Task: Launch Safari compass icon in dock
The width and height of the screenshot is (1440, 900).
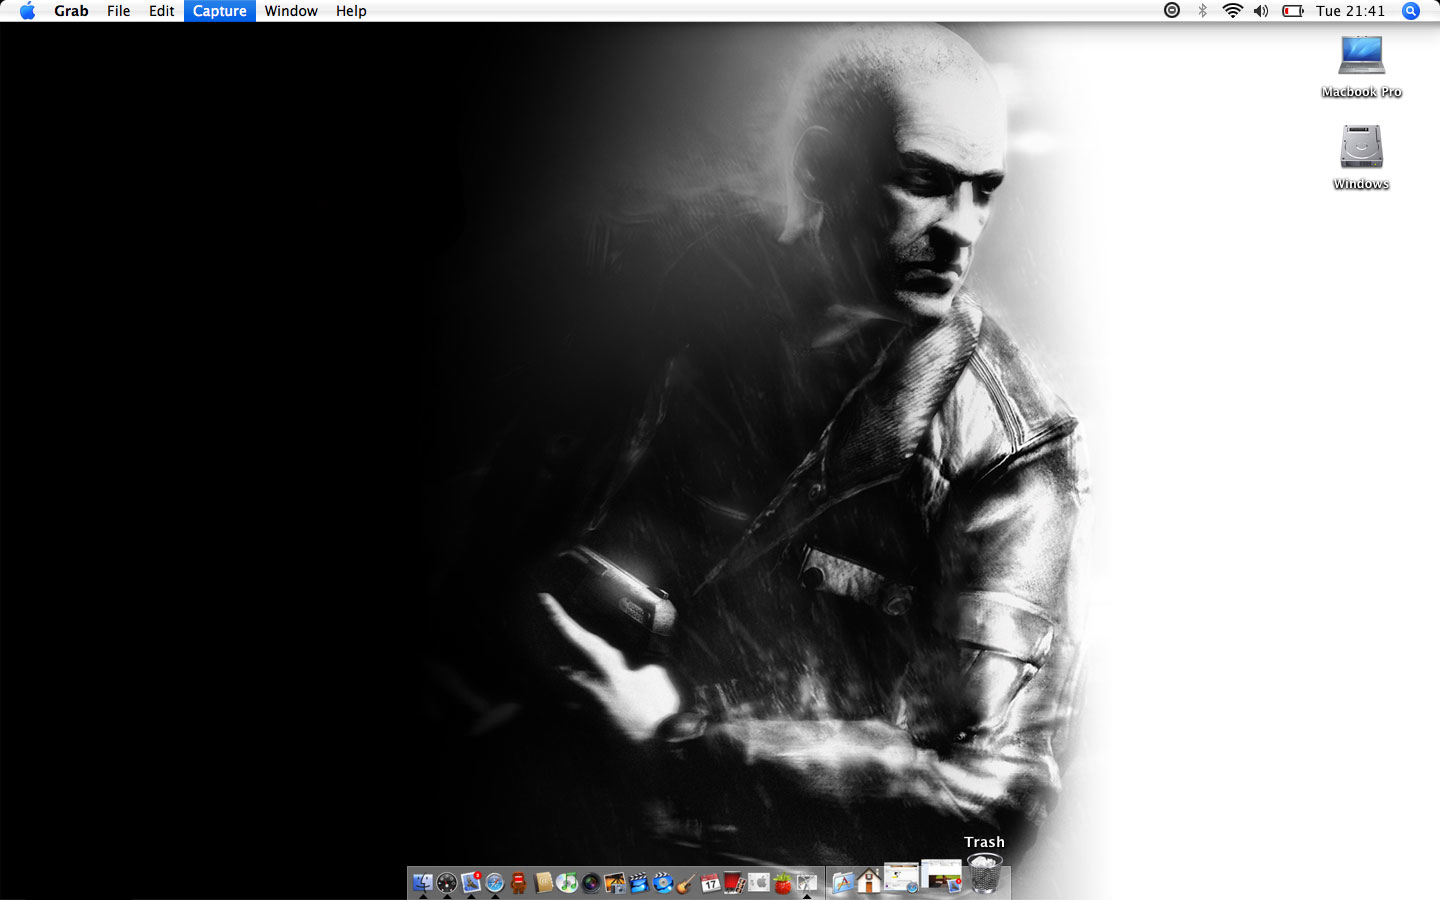Action: coord(495,882)
